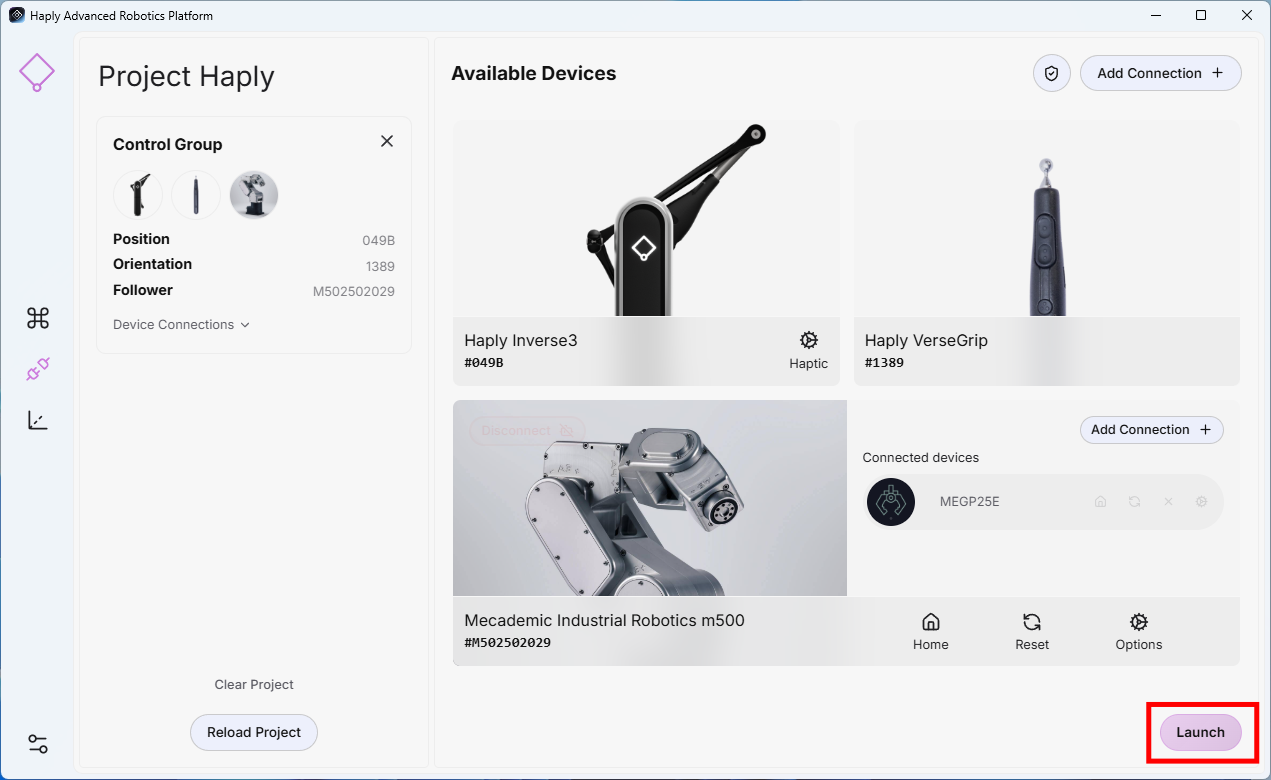Open Haptic gear settings for Inverse3
Viewport: 1271px width, 780px height.
tap(808, 351)
